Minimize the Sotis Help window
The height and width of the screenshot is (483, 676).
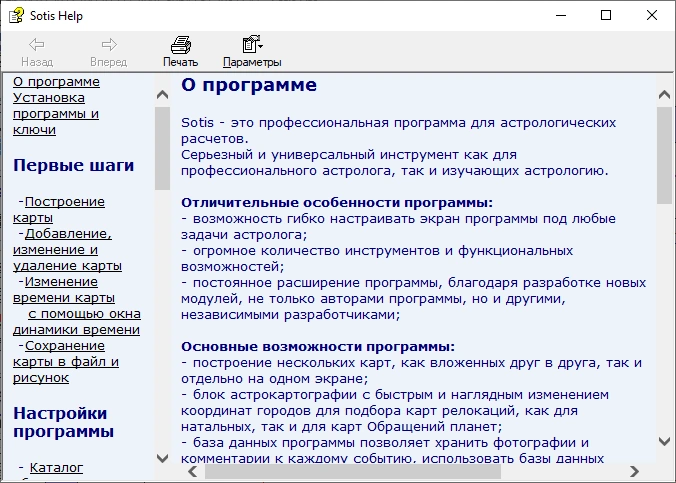click(x=561, y=16)
